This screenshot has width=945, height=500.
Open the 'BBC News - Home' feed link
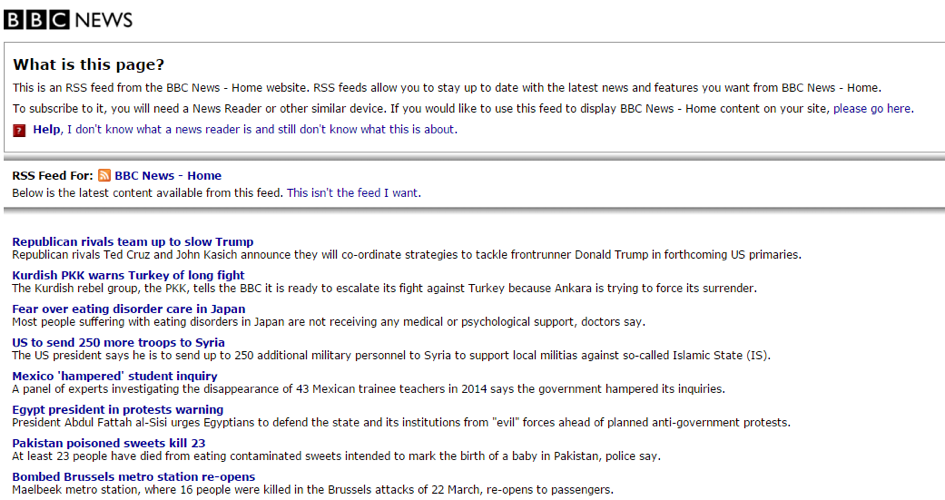tap(168, 175)
